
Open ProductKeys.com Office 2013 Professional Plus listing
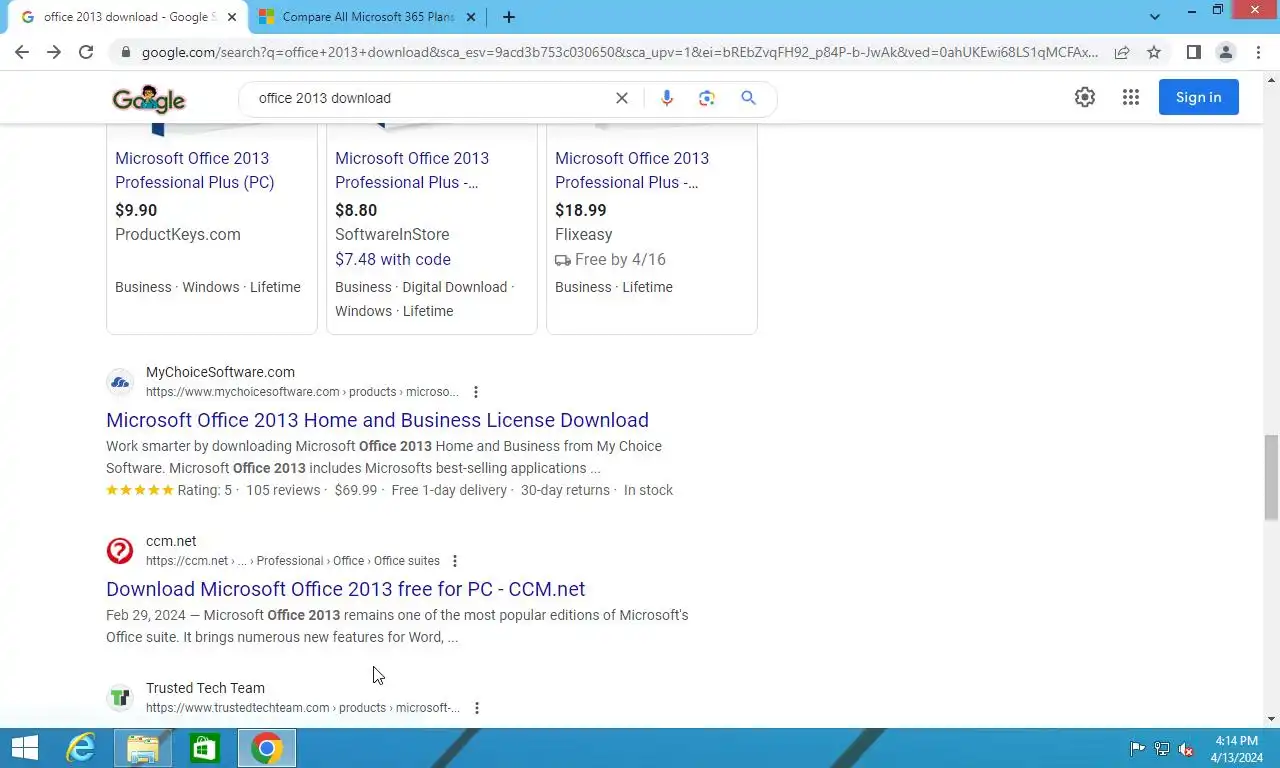[x=194, y=170]
